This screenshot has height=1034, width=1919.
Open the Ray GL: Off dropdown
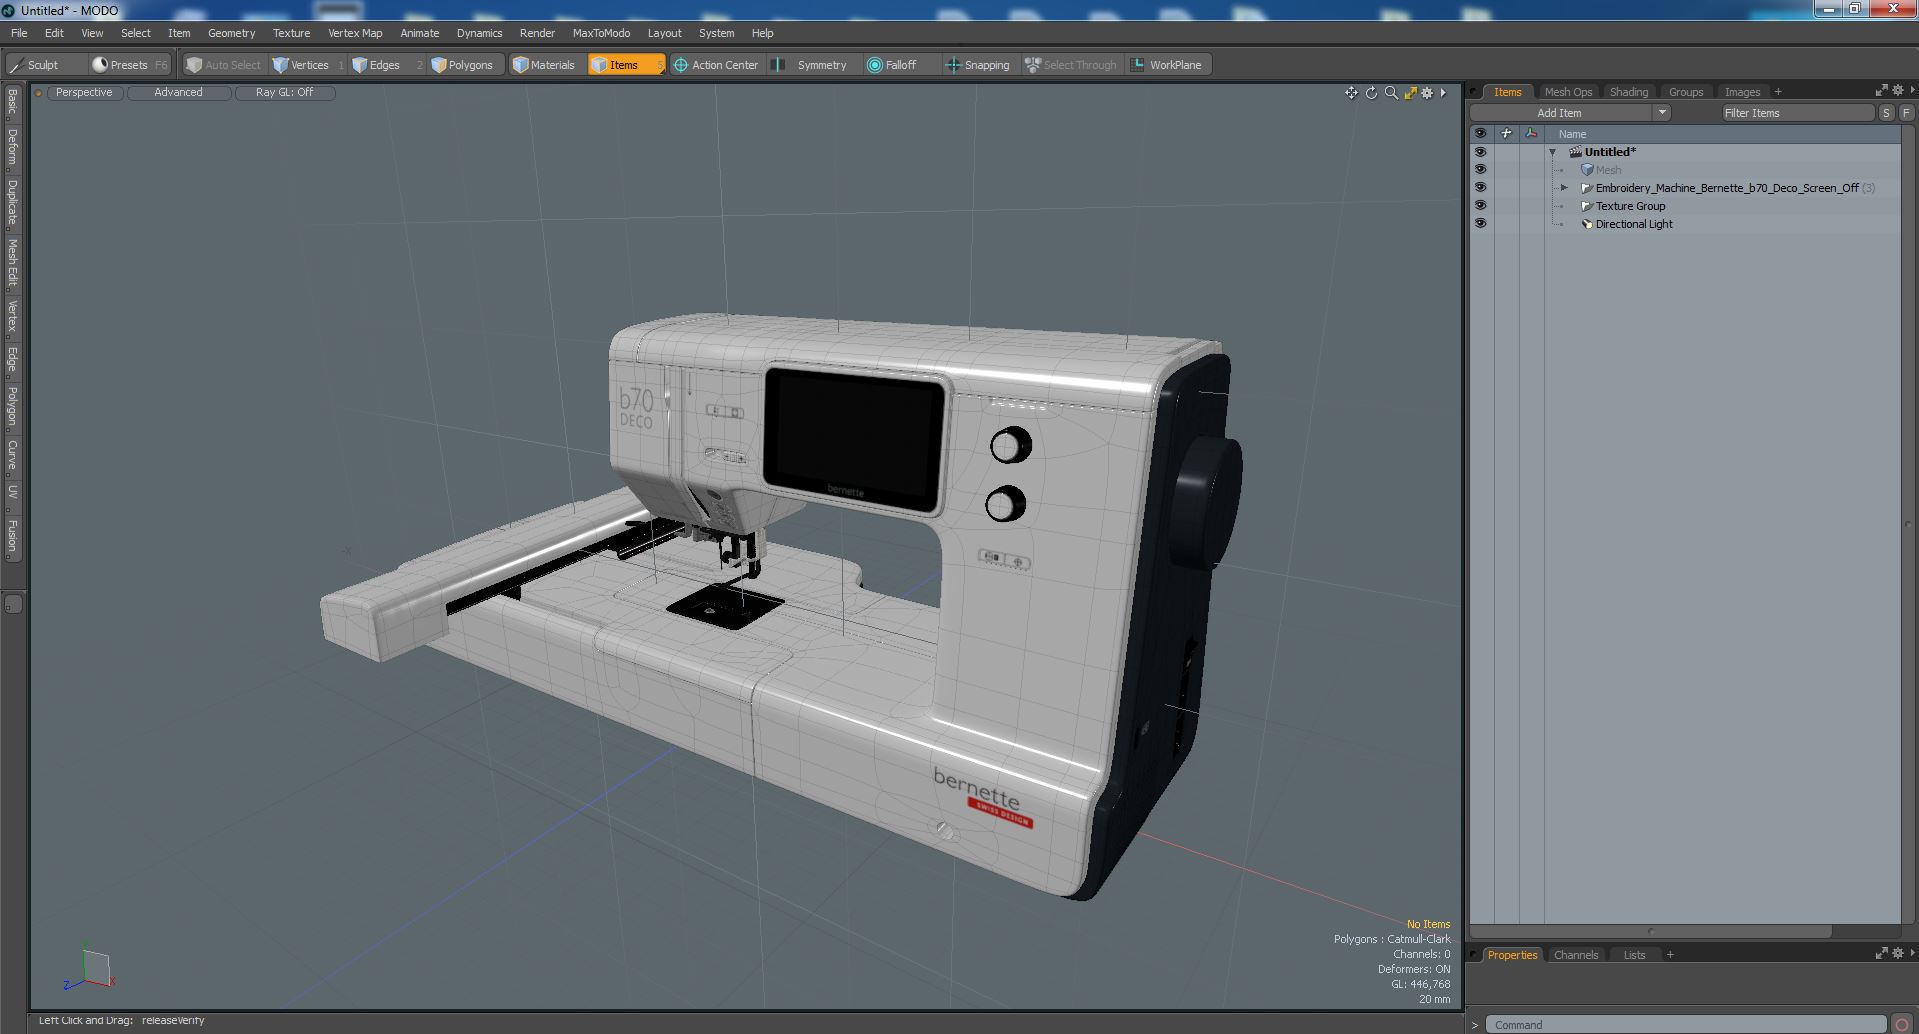(284, 92)
